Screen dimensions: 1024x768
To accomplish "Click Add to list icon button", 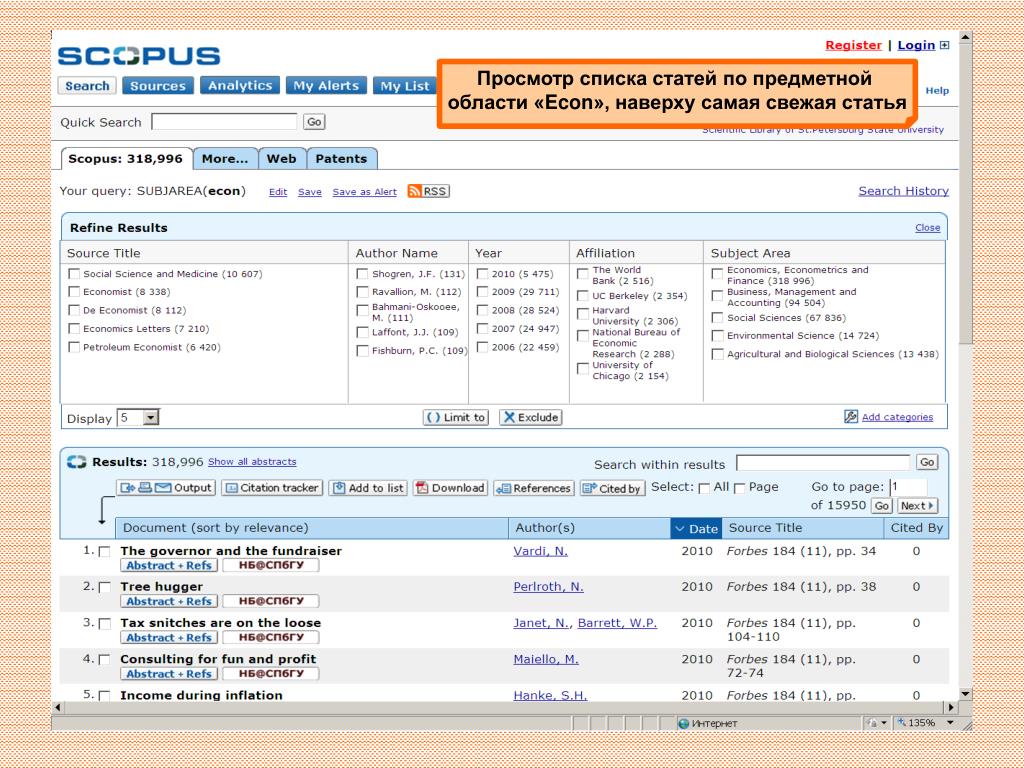I will pos(368,488).
